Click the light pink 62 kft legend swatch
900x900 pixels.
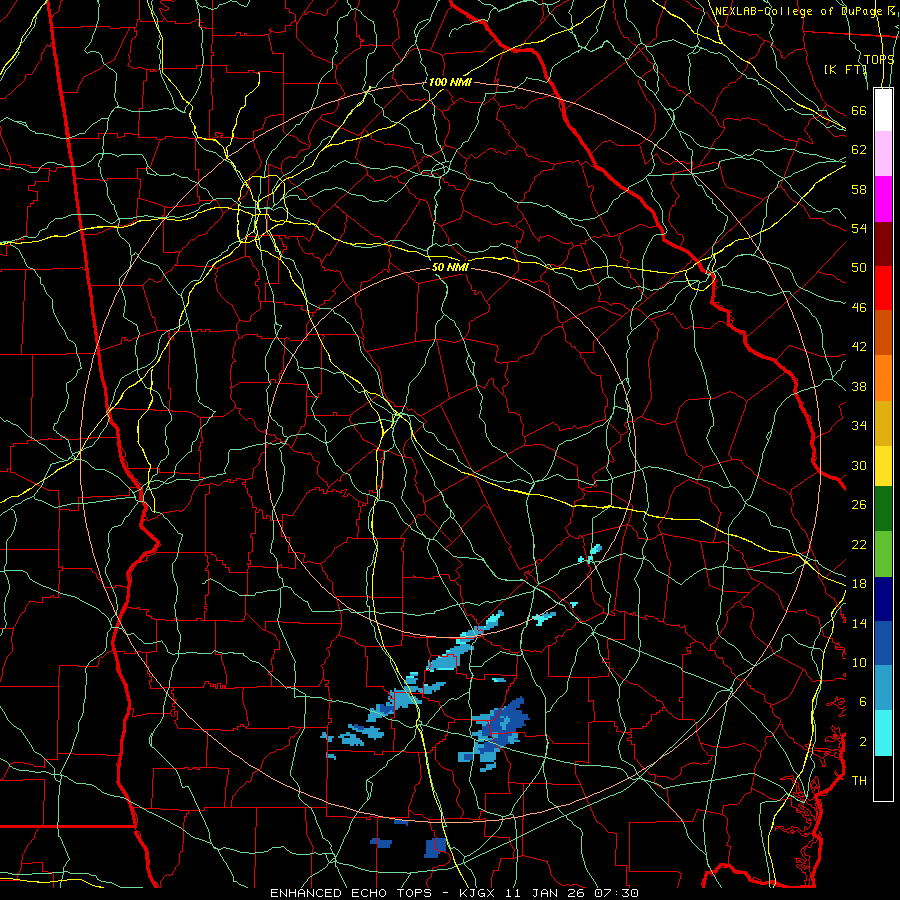tap(883, 153)
